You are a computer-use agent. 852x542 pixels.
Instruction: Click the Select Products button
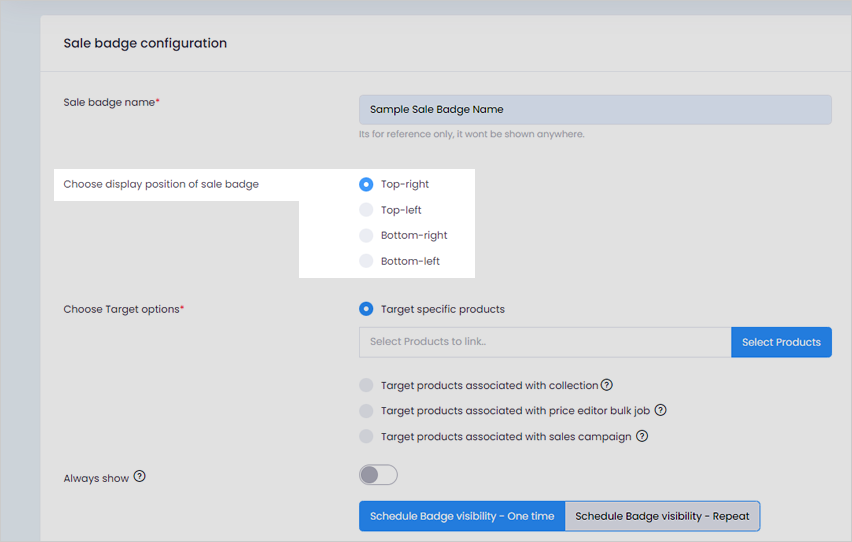tap(781, 342)
